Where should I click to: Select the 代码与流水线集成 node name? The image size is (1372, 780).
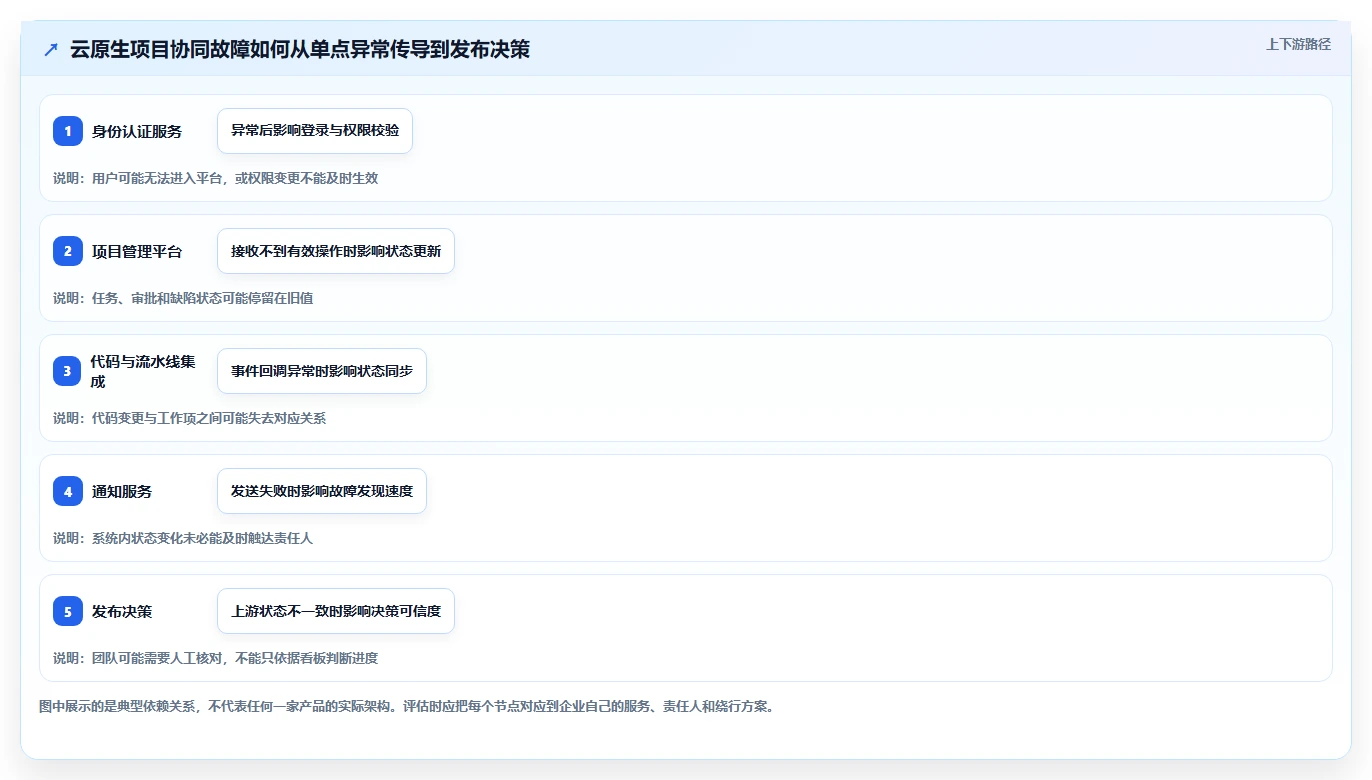143,371
